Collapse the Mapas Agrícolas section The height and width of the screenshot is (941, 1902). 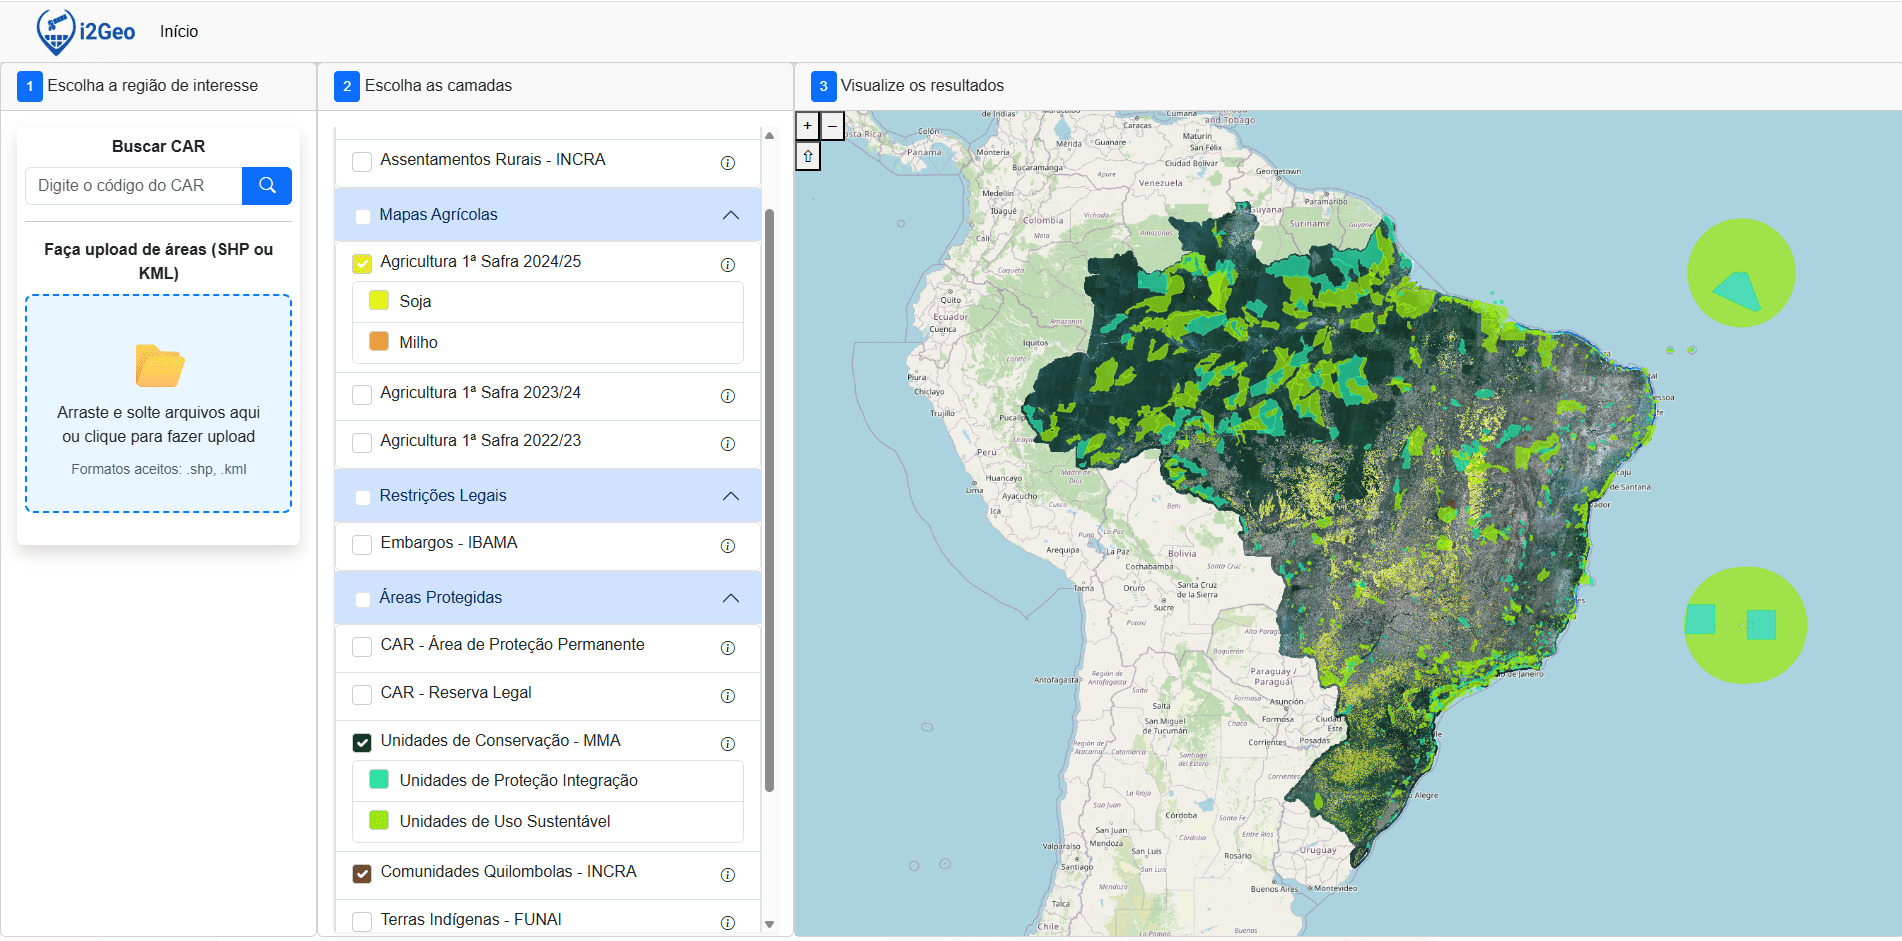coord(730,215)
